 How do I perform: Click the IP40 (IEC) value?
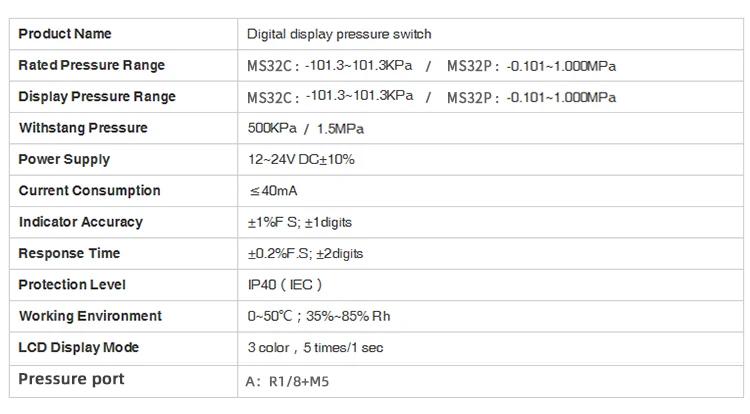[x=285, y=285]
